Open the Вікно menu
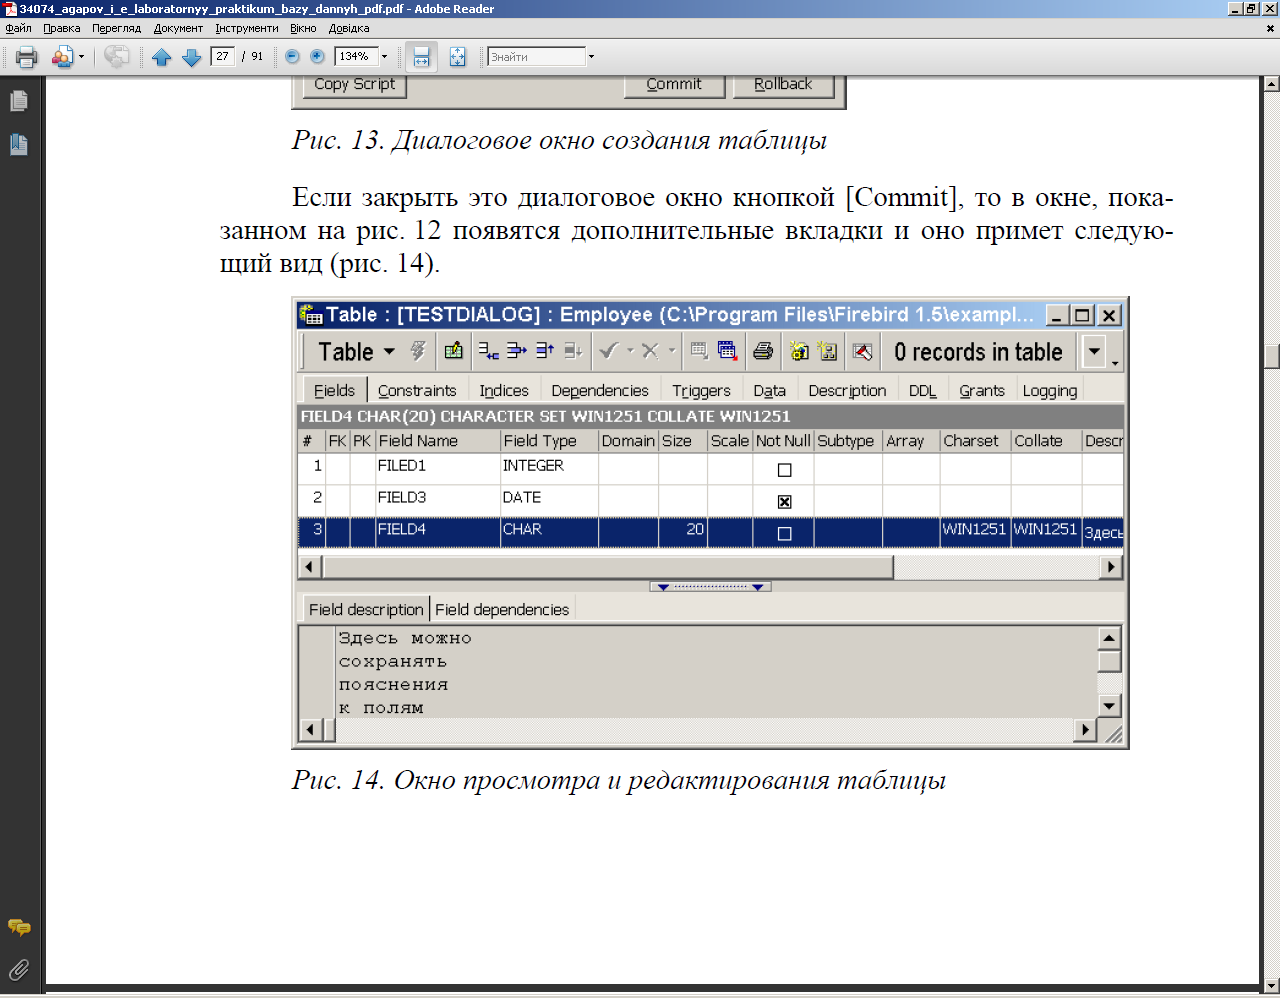The width and height of the screenshot is (1280, 998). point(303,28)
